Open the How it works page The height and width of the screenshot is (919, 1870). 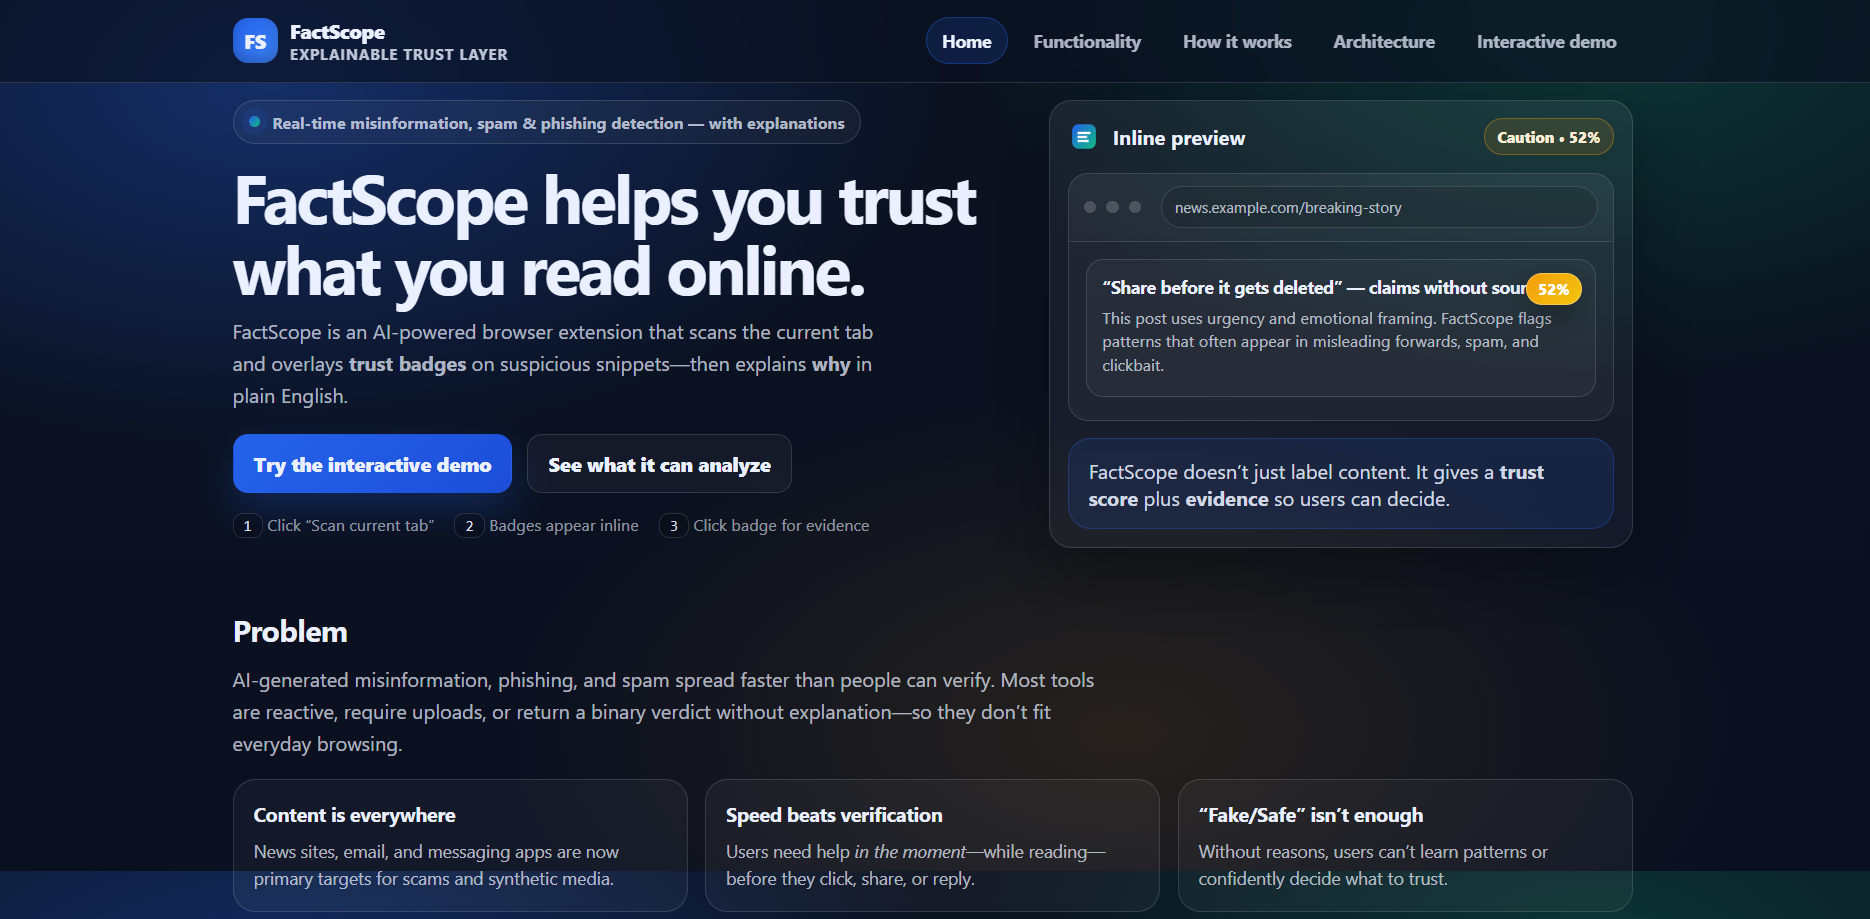point(1237,41)
